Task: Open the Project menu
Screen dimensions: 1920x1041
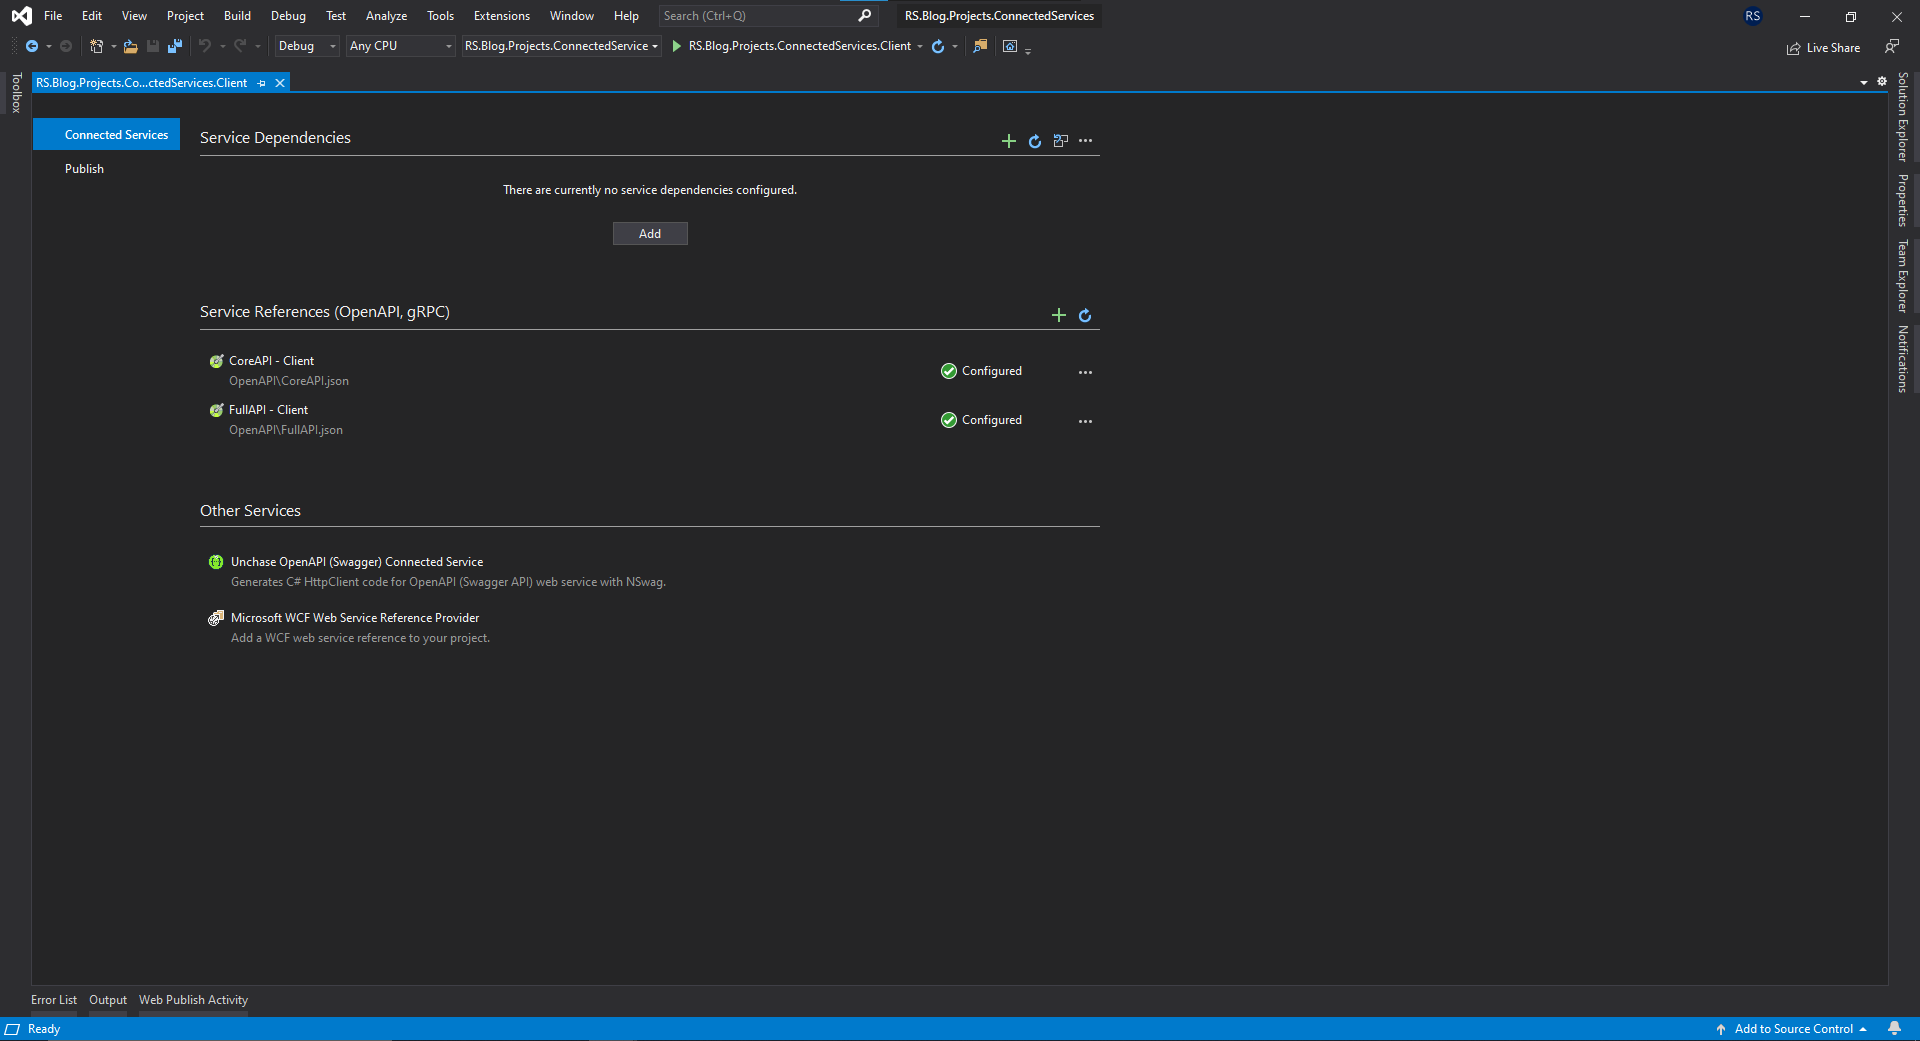Action: [x=185, y=16]
